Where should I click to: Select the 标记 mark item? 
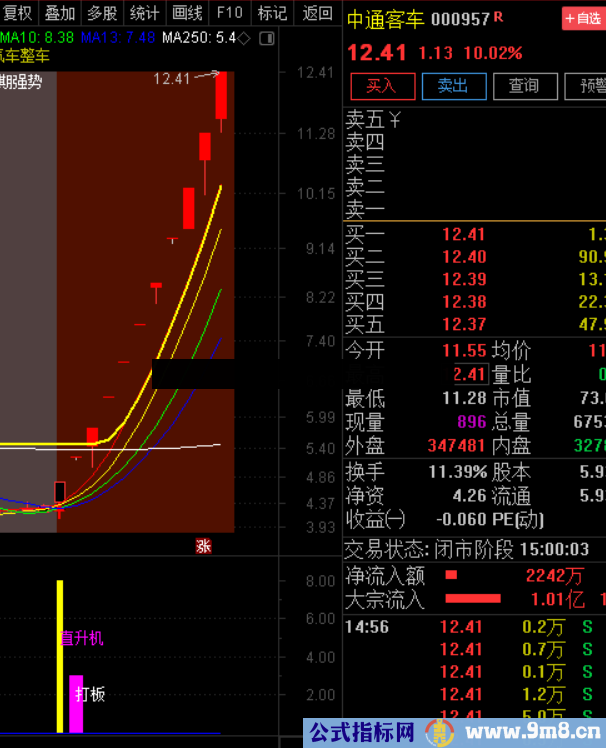point(272,13)
